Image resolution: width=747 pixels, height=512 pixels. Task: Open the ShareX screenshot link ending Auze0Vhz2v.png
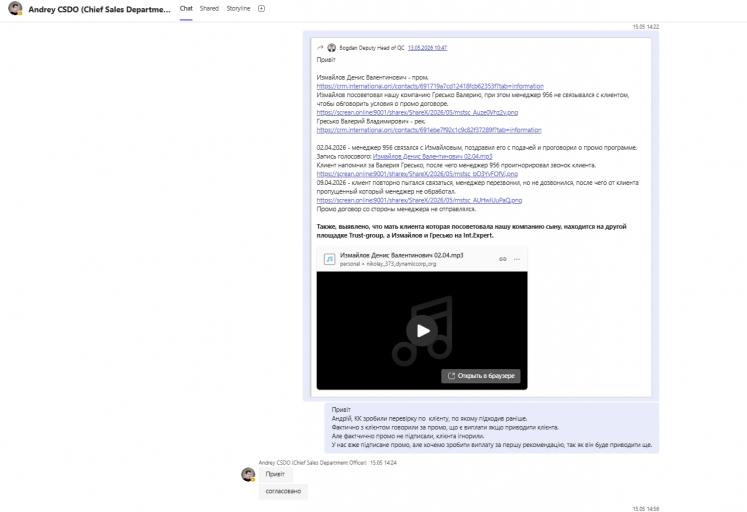(417, 112)
